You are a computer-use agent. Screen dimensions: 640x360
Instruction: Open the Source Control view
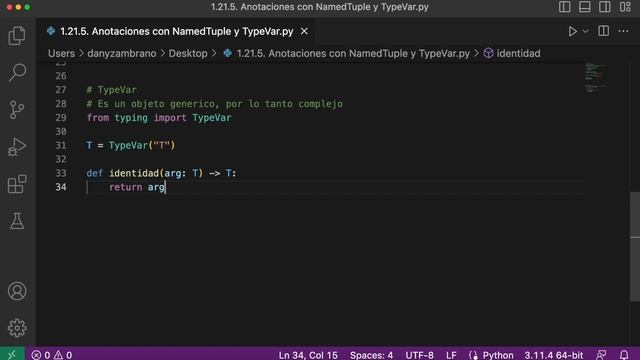(x=17, y=109)
